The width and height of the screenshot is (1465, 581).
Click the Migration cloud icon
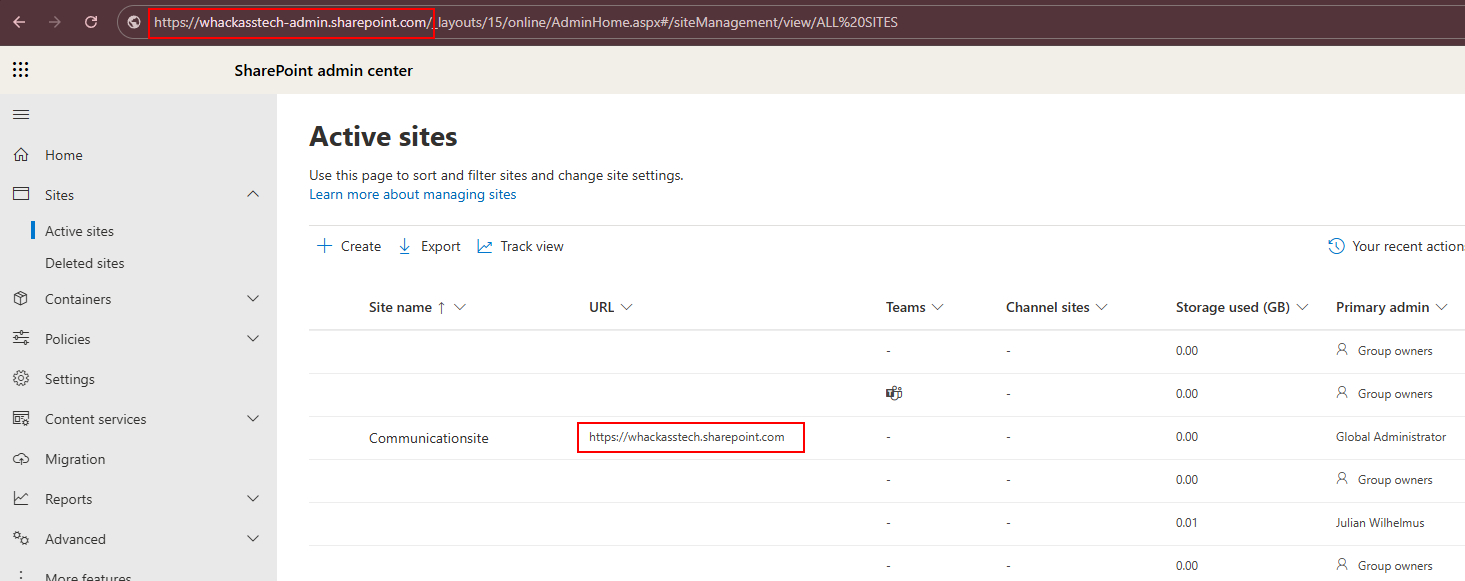click(21, 459)
